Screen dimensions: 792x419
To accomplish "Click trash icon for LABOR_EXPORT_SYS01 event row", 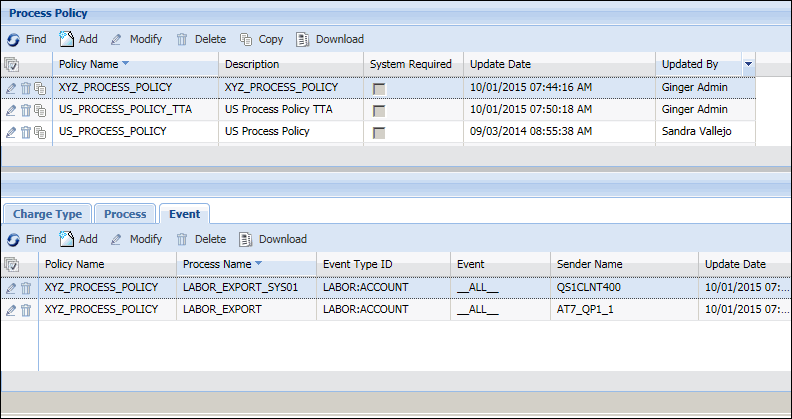I will (x=26, y=288).
